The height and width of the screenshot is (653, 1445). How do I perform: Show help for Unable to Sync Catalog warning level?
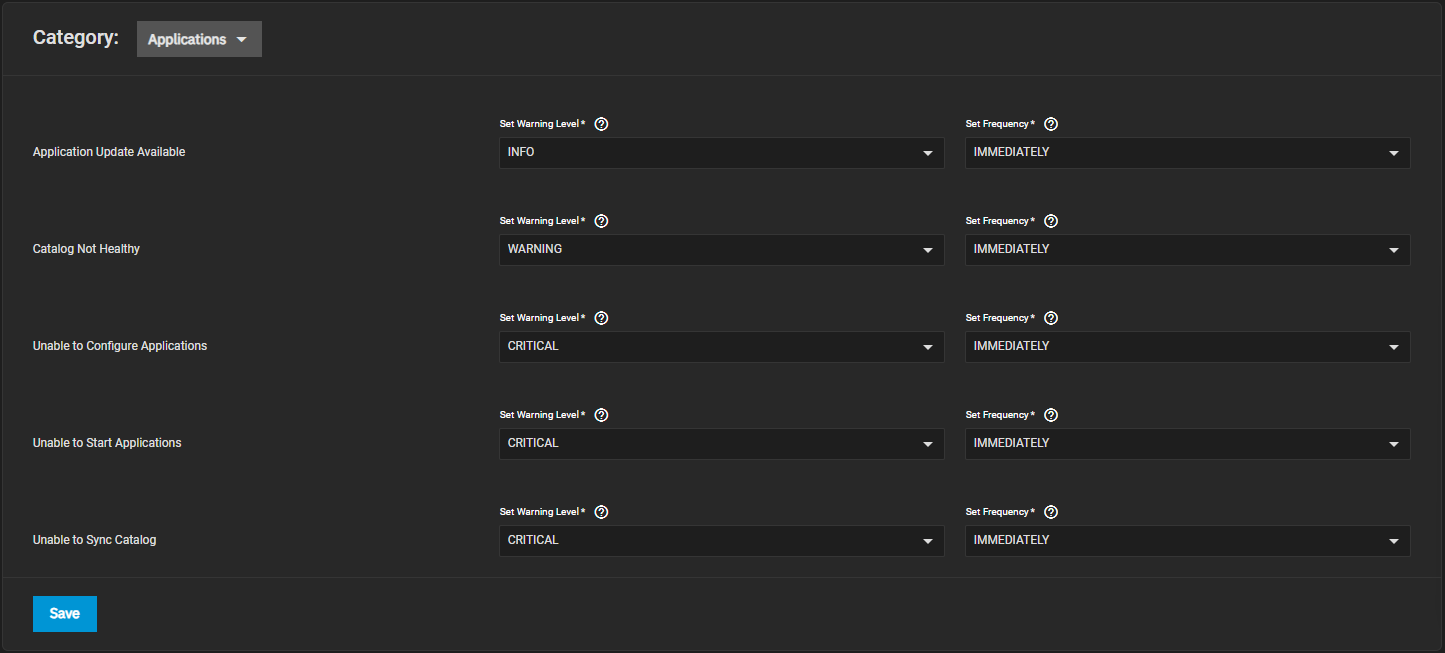coord(601,513)
